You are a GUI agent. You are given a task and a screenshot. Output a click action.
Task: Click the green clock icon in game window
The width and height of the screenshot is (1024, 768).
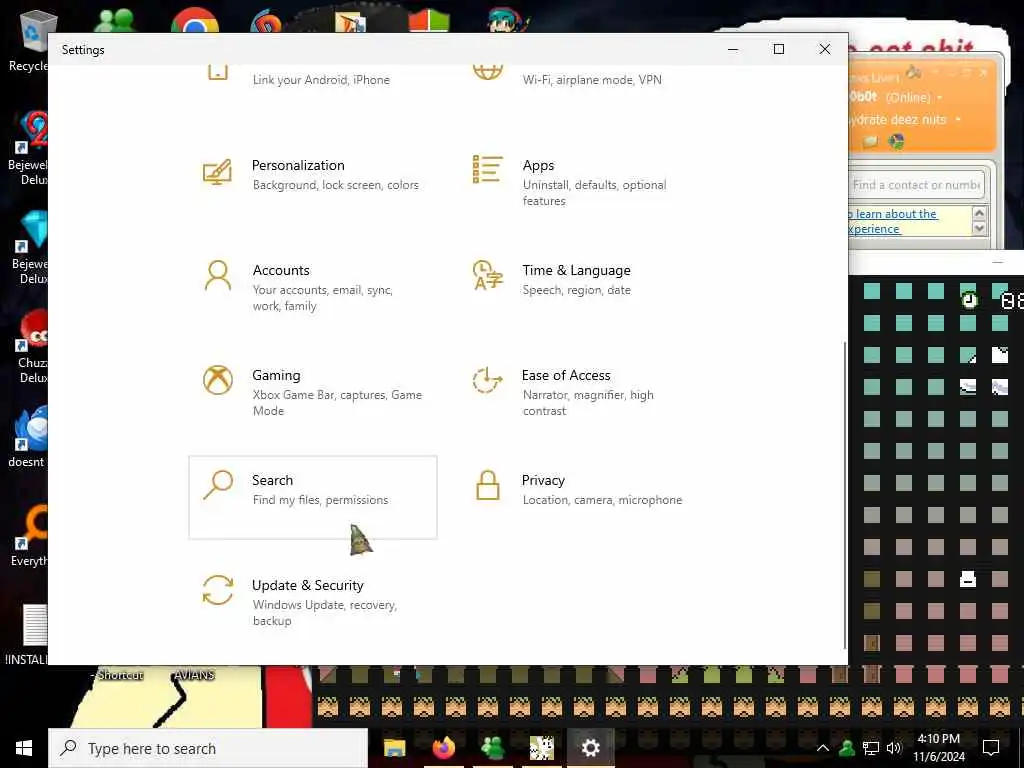click(969, 299)
